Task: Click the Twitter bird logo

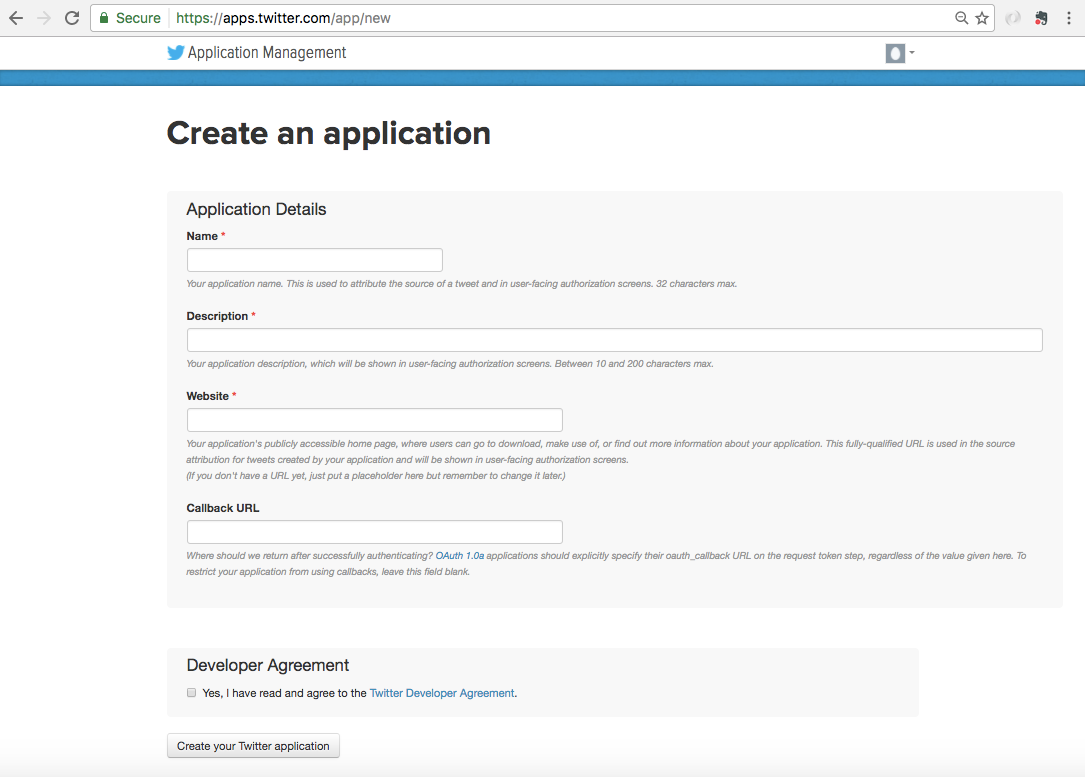Action: [176, 53]
